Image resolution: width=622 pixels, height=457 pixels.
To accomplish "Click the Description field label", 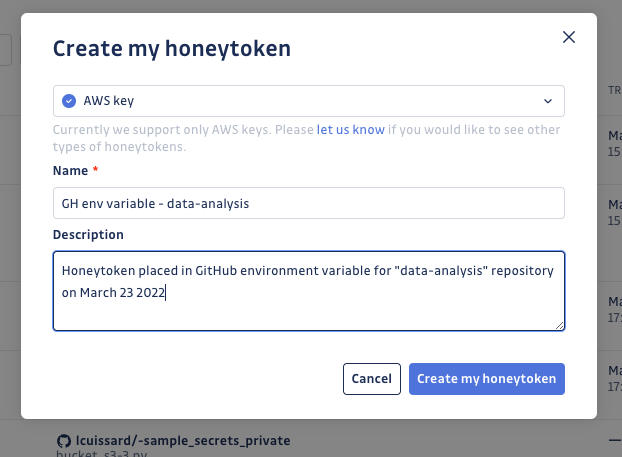I will coord(88,235).
